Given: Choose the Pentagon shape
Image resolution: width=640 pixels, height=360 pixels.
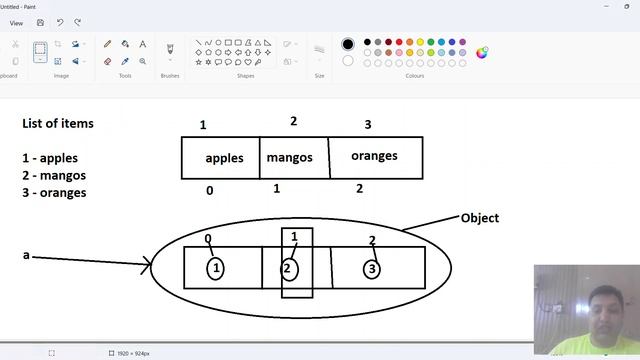Looking at the screenshot, I should 208,52.
